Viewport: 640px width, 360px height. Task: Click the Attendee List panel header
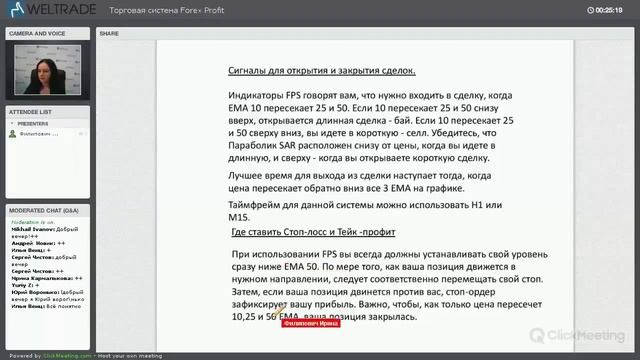pos(48,112)
